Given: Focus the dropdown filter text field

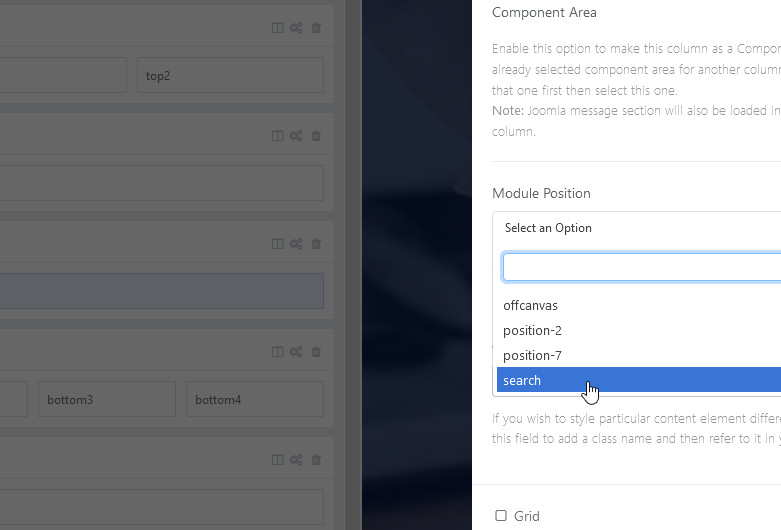Looking at the screenshot, I should (x=642, y=267).
